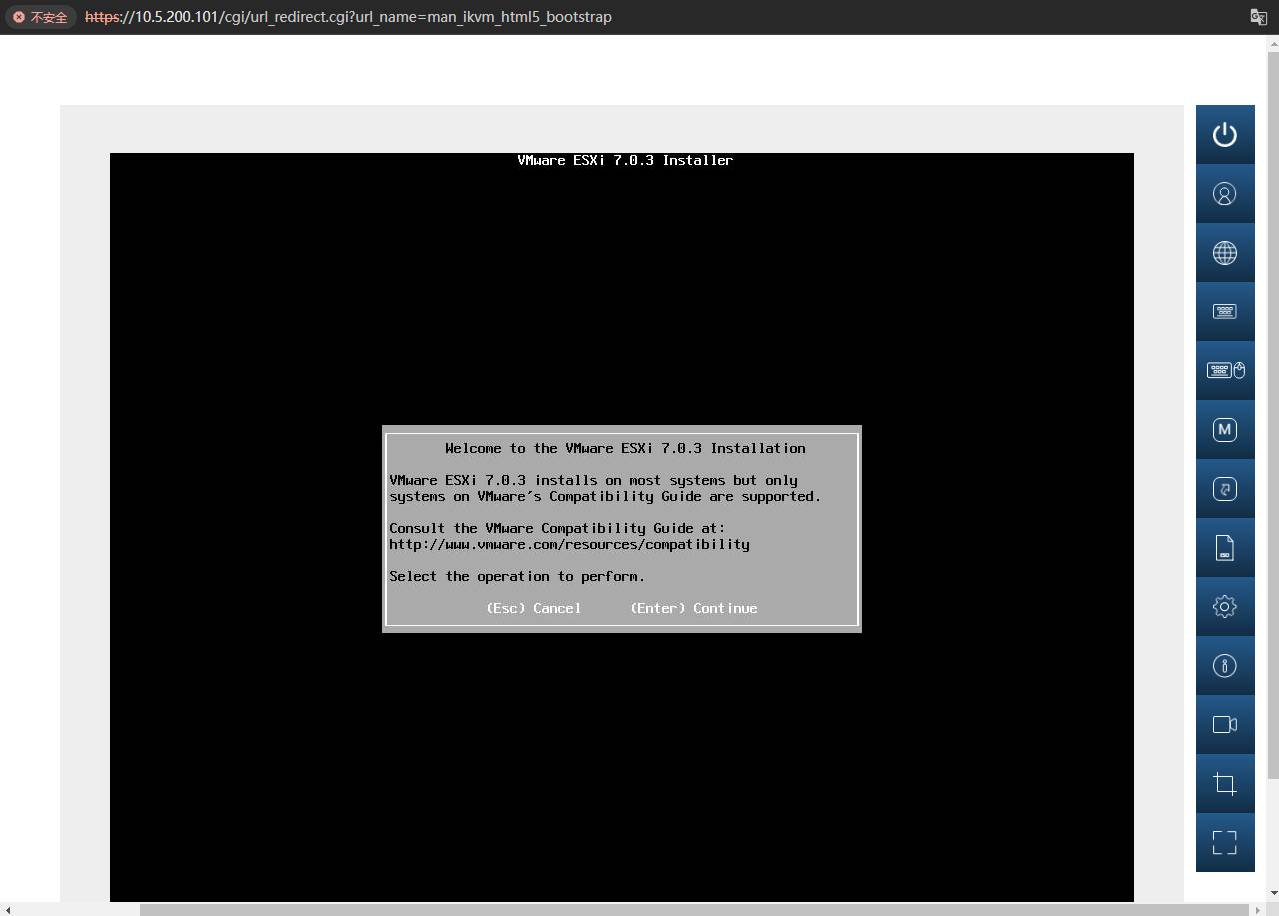Image resolution: width=1279 pixels, height=916 pixels.
Task: Click the insecure site warning badge
Action: (41, 17)
